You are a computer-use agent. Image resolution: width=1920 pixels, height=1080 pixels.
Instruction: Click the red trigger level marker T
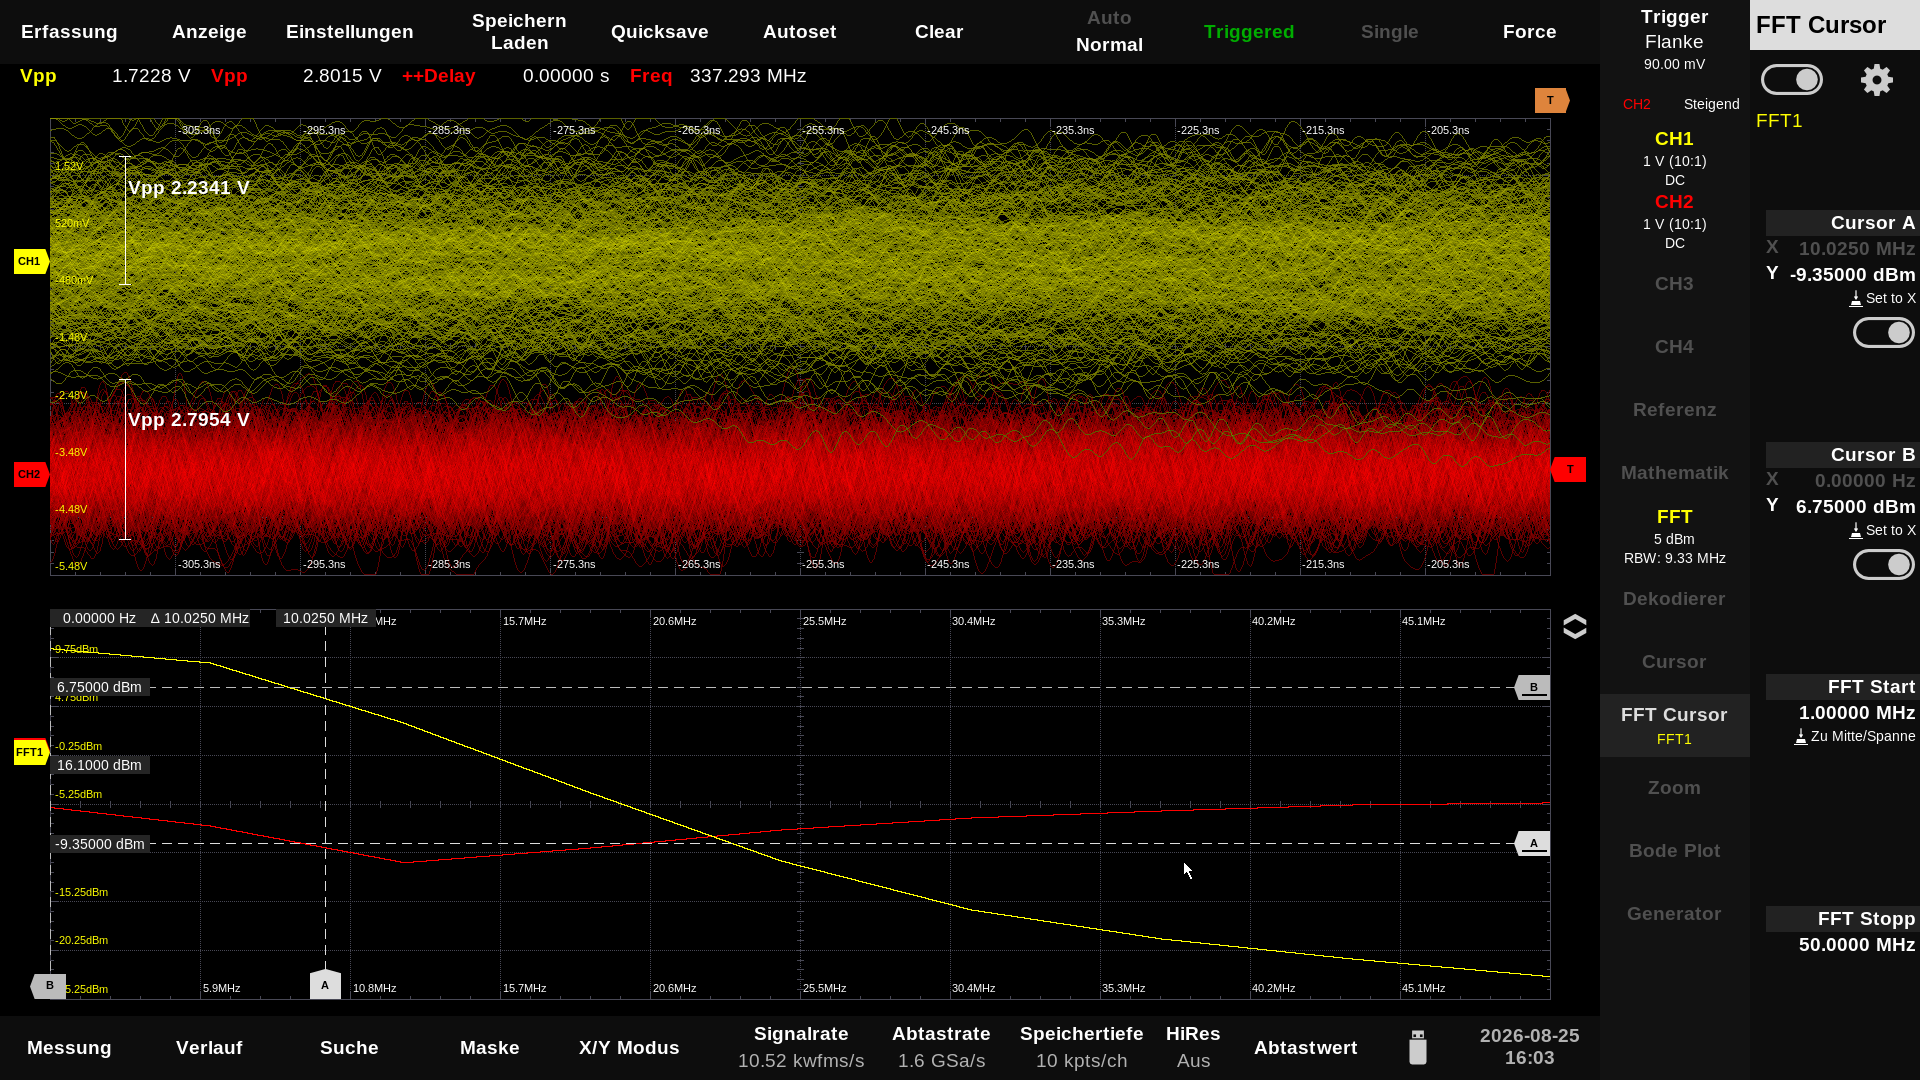tap(1568, 469)
